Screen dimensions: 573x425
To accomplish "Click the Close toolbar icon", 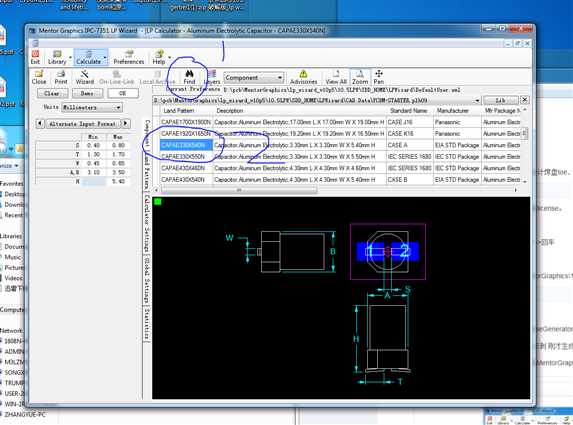I will pyautogui.click(x=39, y=77).
